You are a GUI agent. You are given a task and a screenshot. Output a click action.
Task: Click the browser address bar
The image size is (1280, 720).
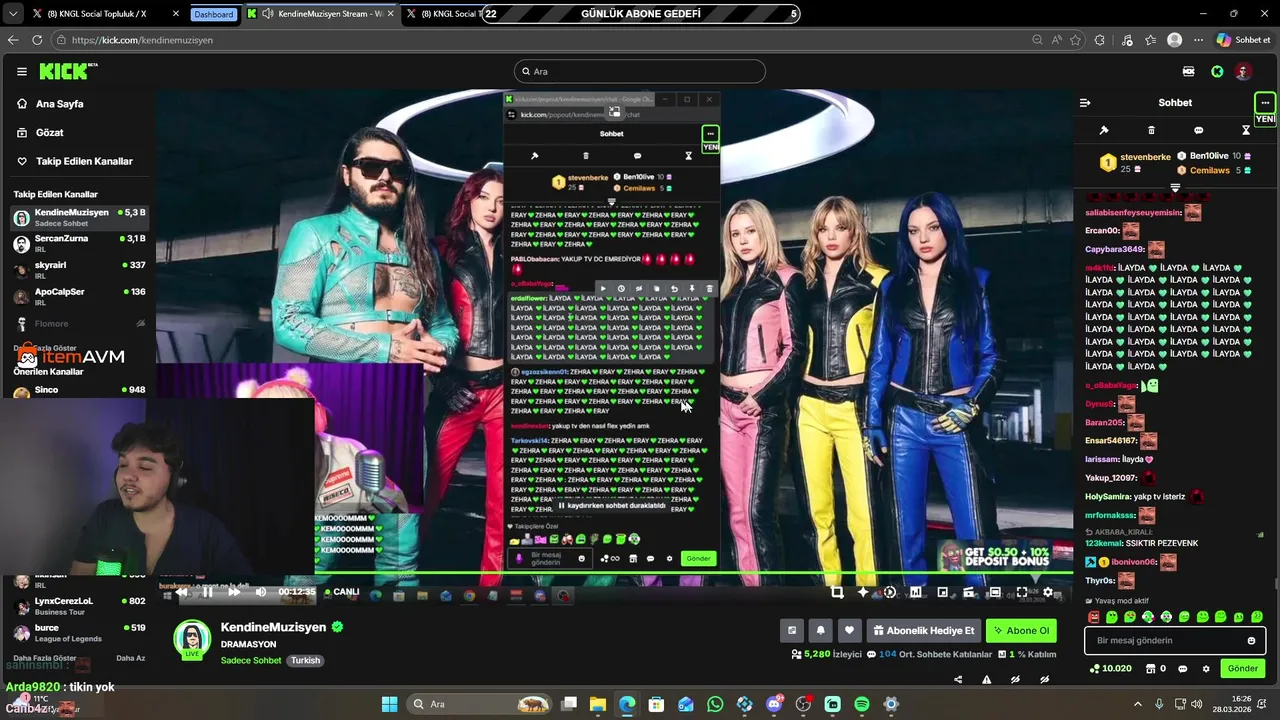[540, 40]
